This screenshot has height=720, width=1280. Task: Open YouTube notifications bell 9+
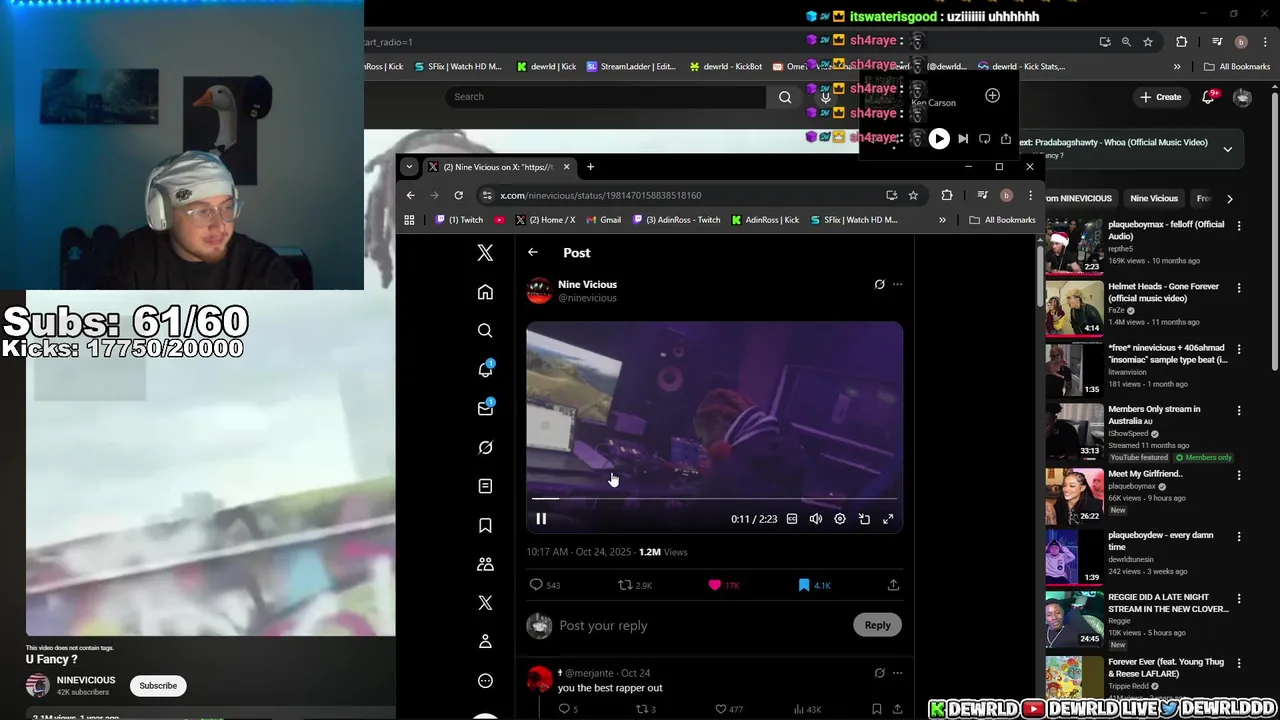coord(1209,97)
